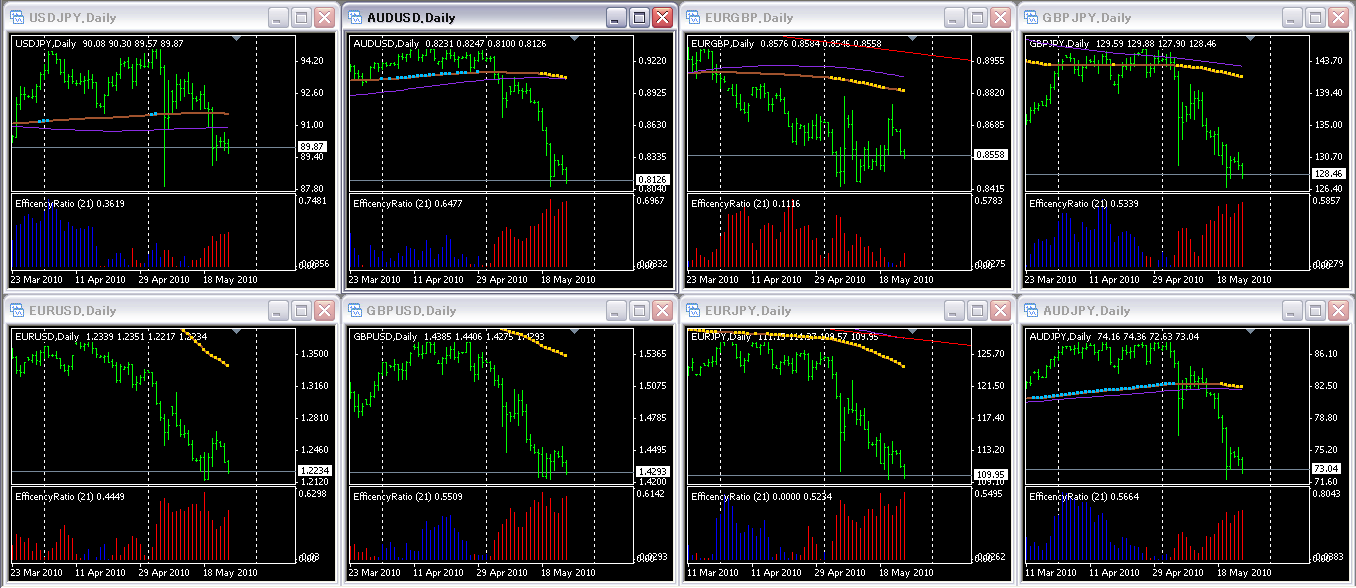
Task: Click the USDJPY chart window icon
Action: 16,18
